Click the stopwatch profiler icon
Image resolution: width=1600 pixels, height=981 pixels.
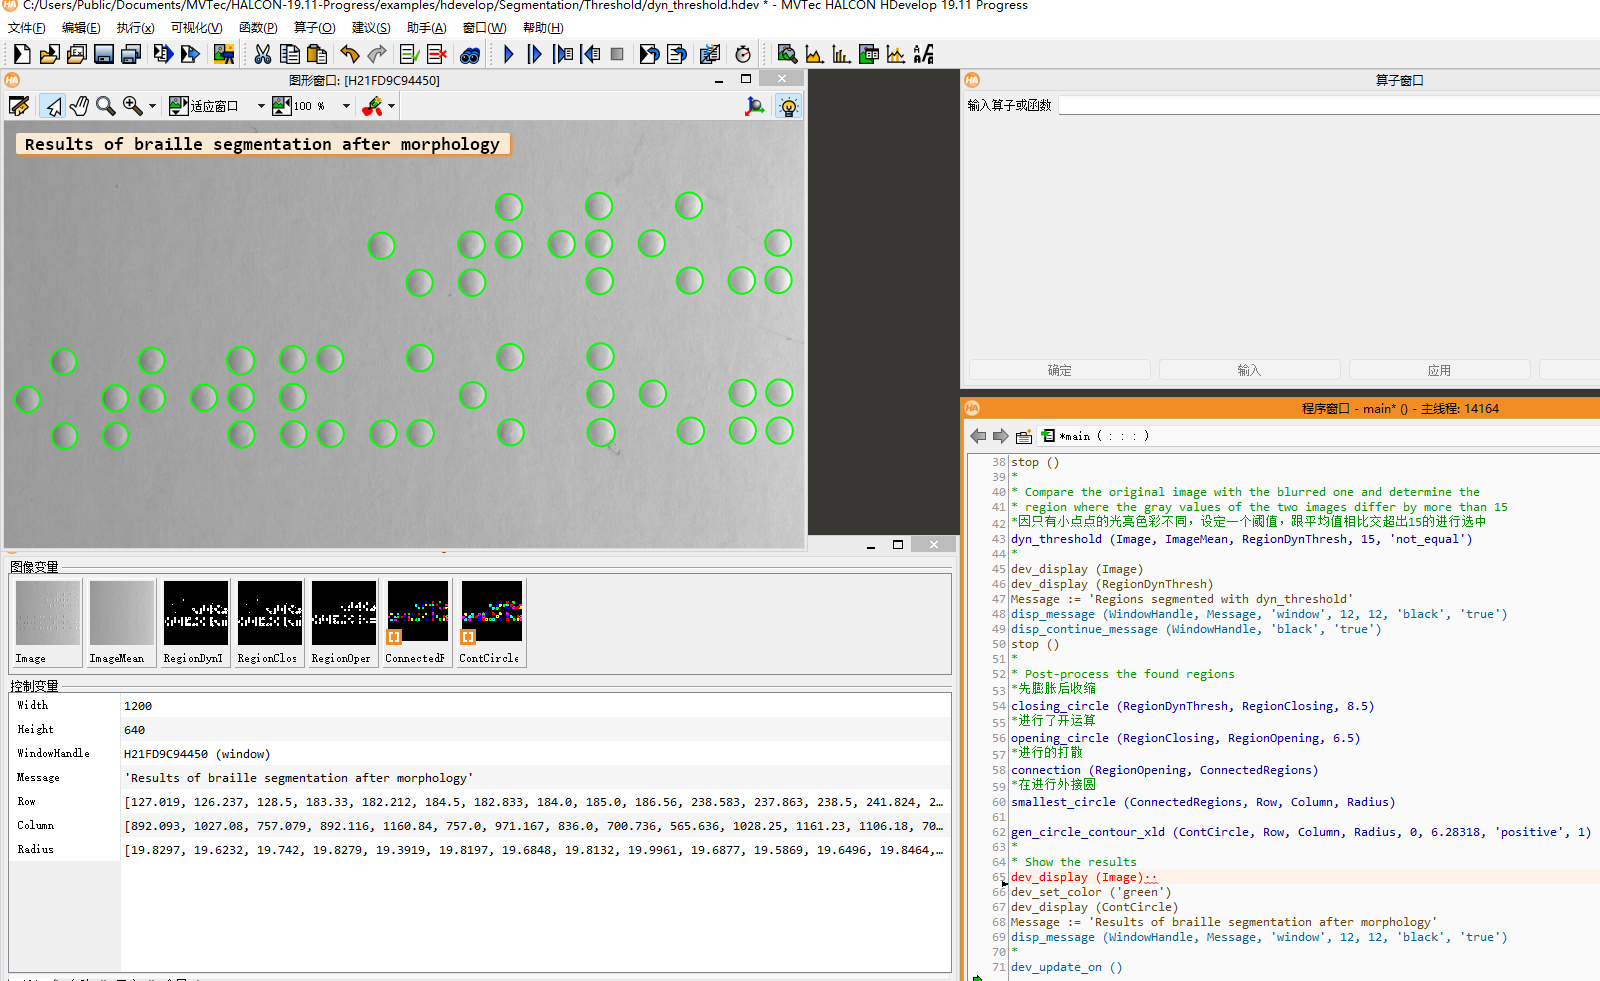(743, 54)
